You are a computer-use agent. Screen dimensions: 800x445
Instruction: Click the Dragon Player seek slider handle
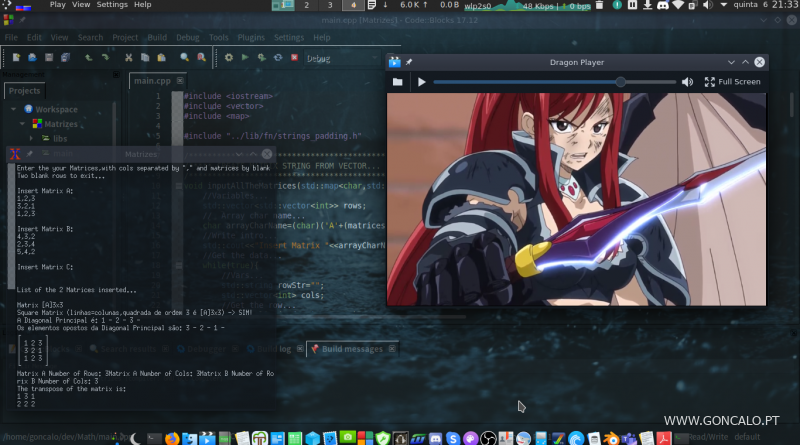click(621, 82)
